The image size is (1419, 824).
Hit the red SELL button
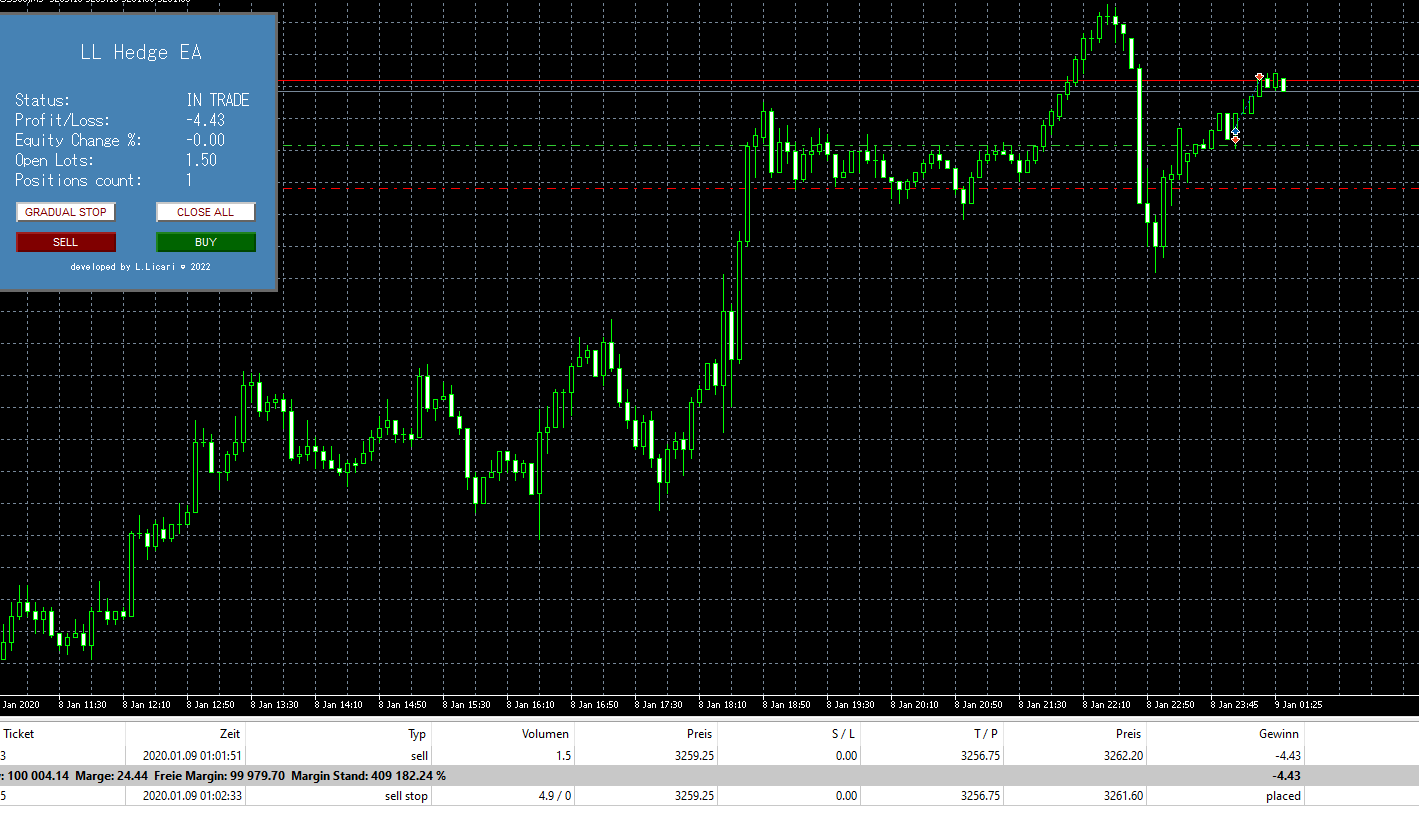click(x=66, y=242)
